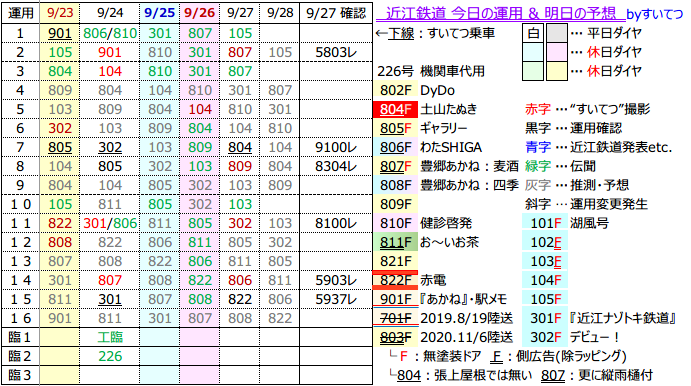Image resolution: width=691 pixels, height=386 pixels.
Task: Select the 807F legend cell
Action: tap(395, 166)
